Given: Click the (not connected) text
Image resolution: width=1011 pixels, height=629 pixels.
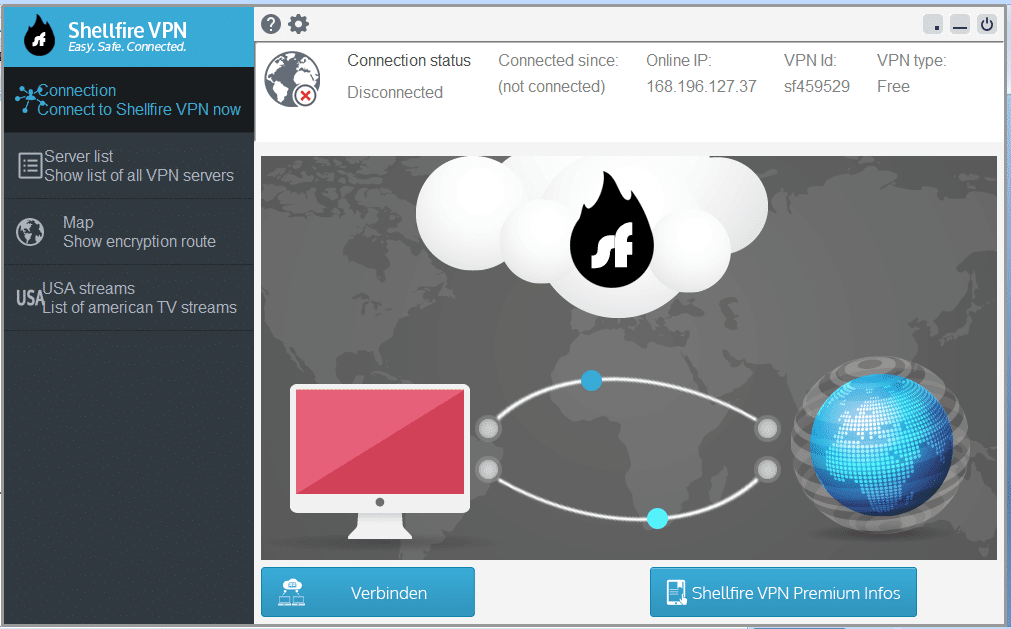Looking at the screenshot, I should point(551,86).
